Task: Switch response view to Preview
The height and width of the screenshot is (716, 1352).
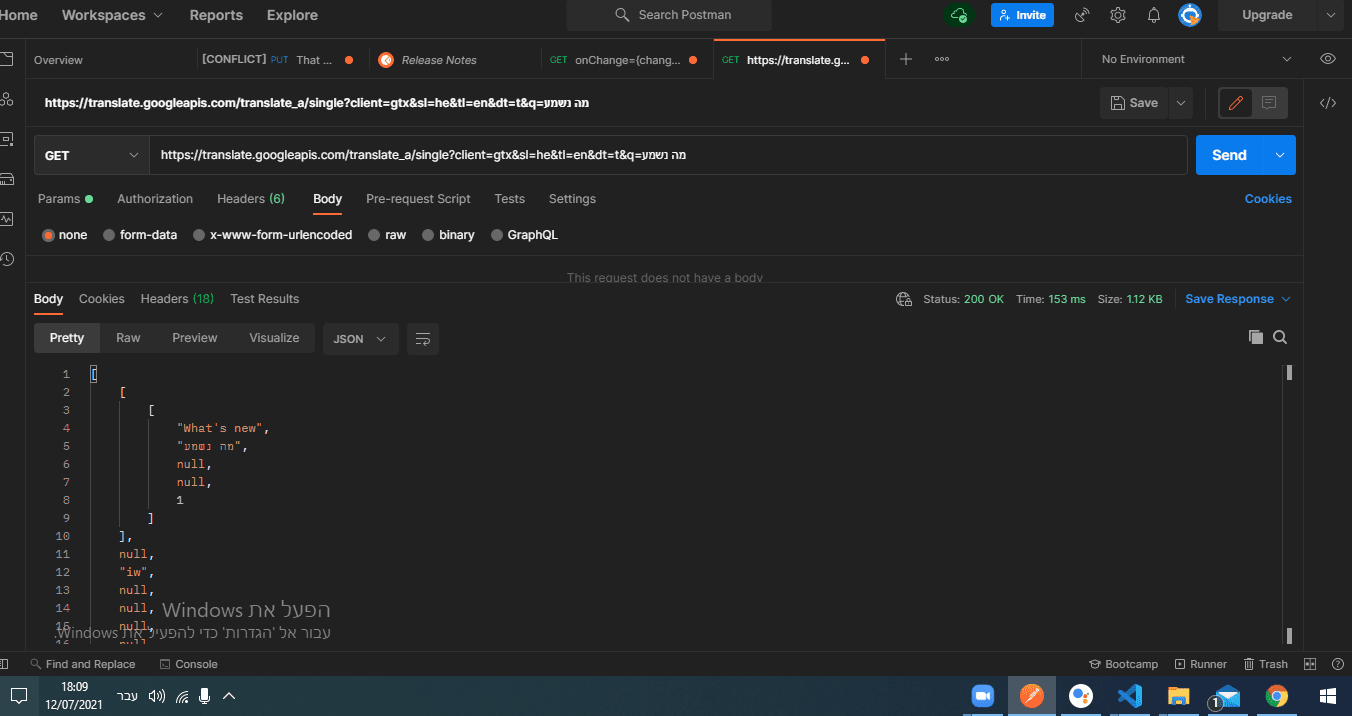Action: 195,338
